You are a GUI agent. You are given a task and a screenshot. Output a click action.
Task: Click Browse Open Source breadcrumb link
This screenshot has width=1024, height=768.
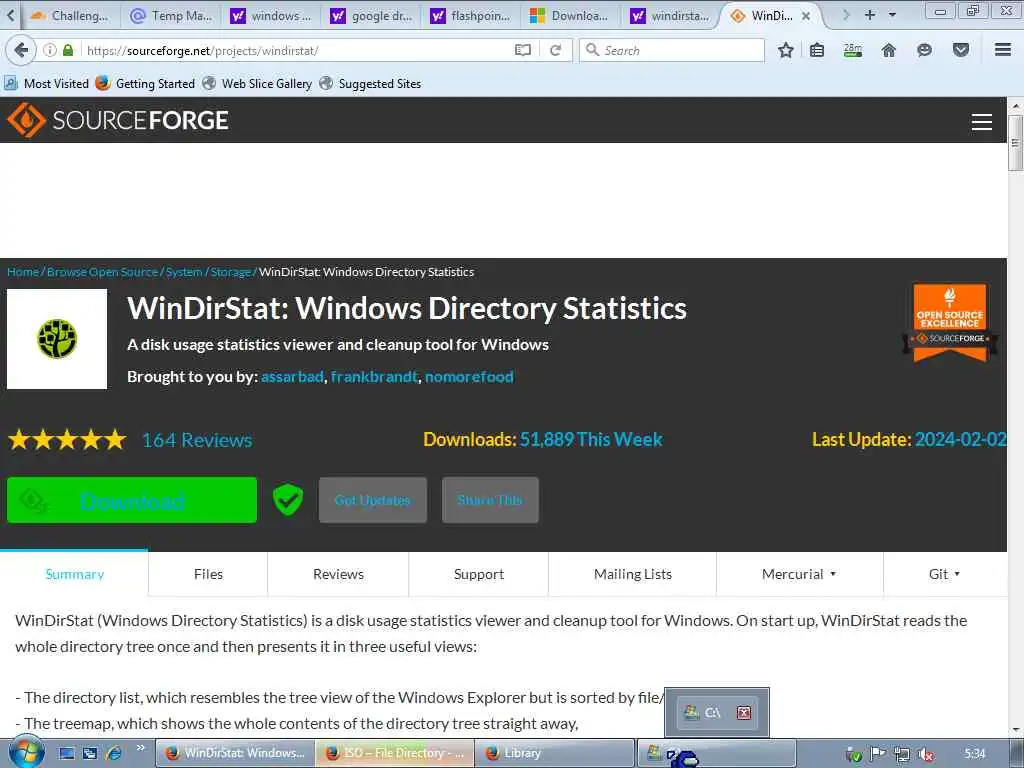coord(103,272)
